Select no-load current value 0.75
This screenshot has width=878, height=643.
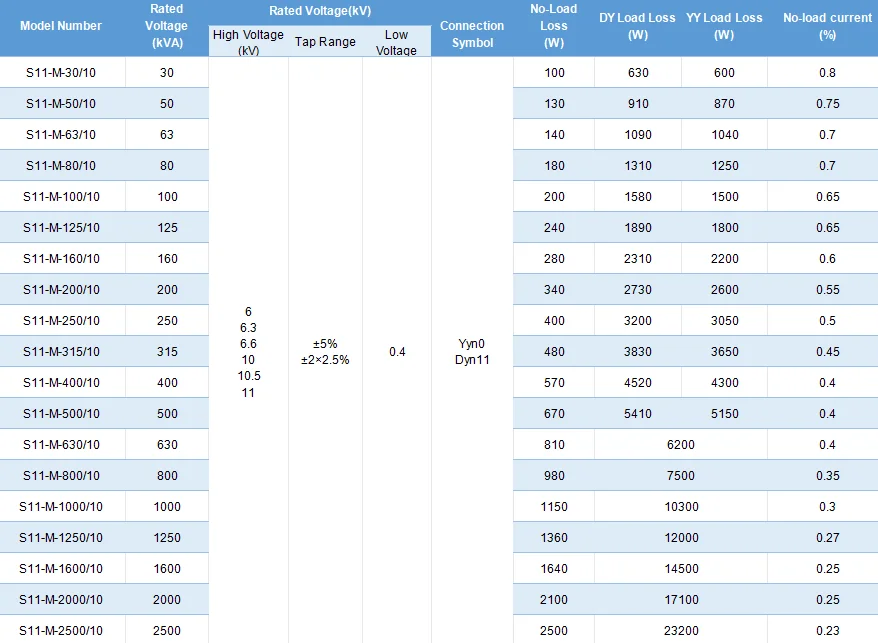[828, 104]
